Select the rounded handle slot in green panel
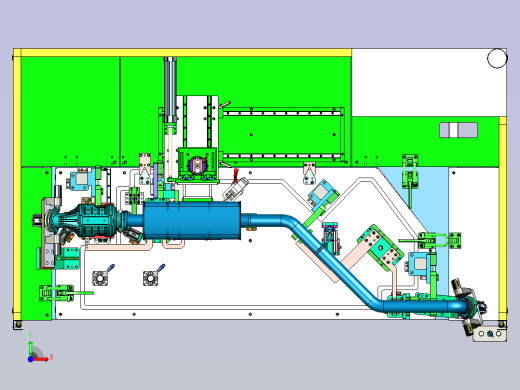Image resolution: width=520 pixels, height=390 pixels. coord(458,130)
